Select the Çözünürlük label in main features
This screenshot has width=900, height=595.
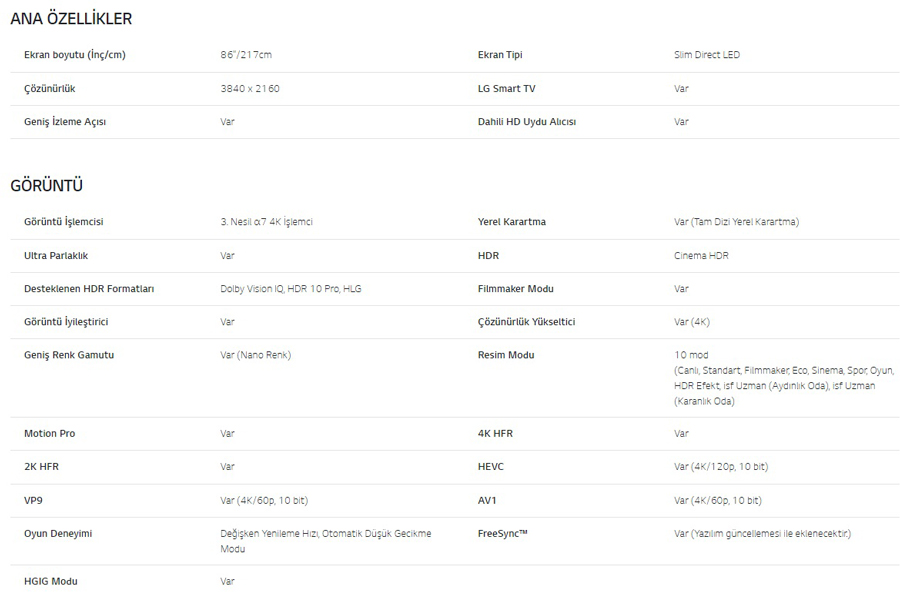click(x=50, y=89)
